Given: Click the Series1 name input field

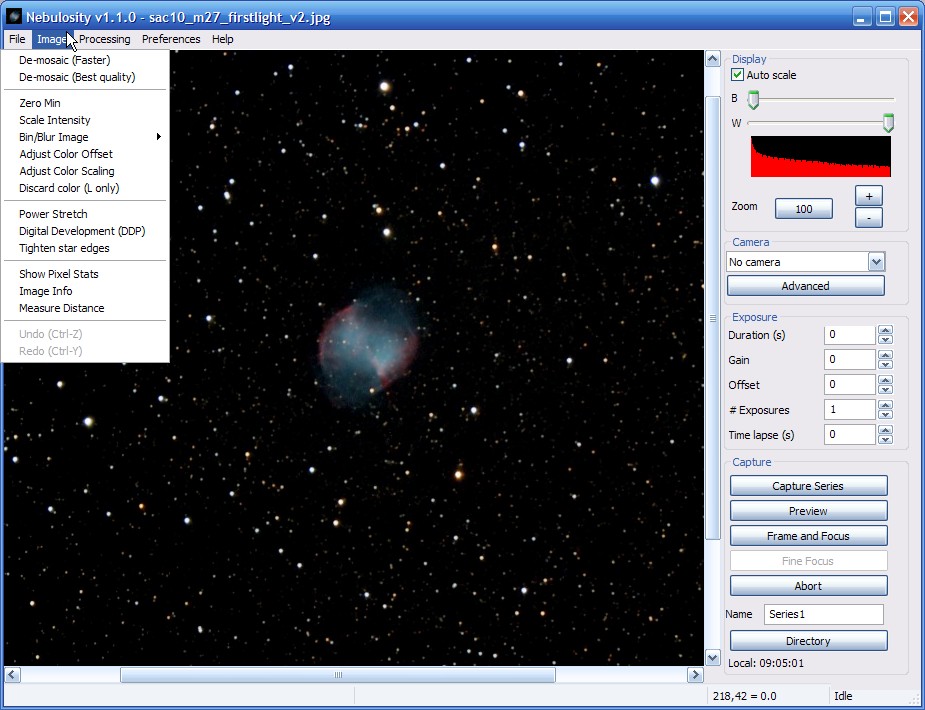Looking at the screenshot, I should point(823,614).
